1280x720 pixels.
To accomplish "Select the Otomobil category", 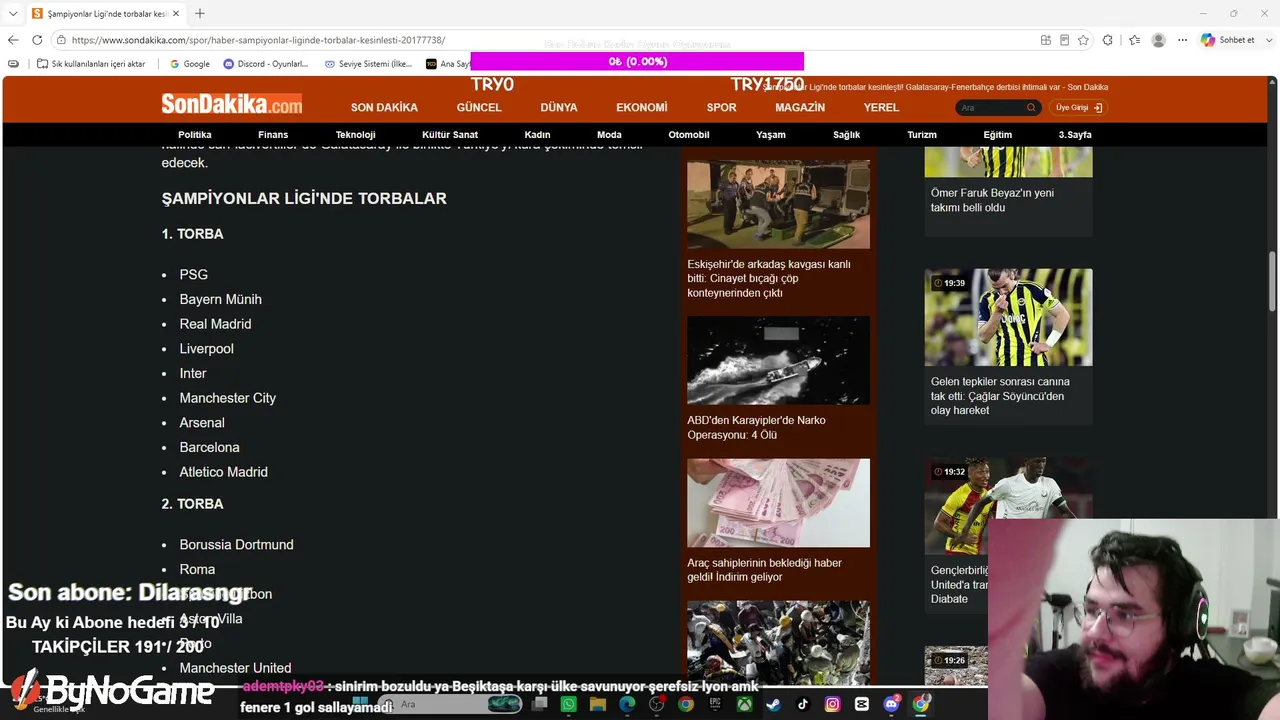I will (x=689, y=135).
